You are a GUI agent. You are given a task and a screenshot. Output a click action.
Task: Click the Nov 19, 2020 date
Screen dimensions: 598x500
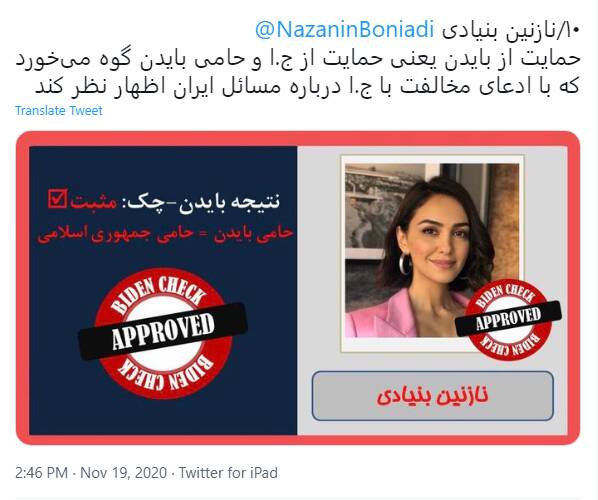click(x=124, y=473)
